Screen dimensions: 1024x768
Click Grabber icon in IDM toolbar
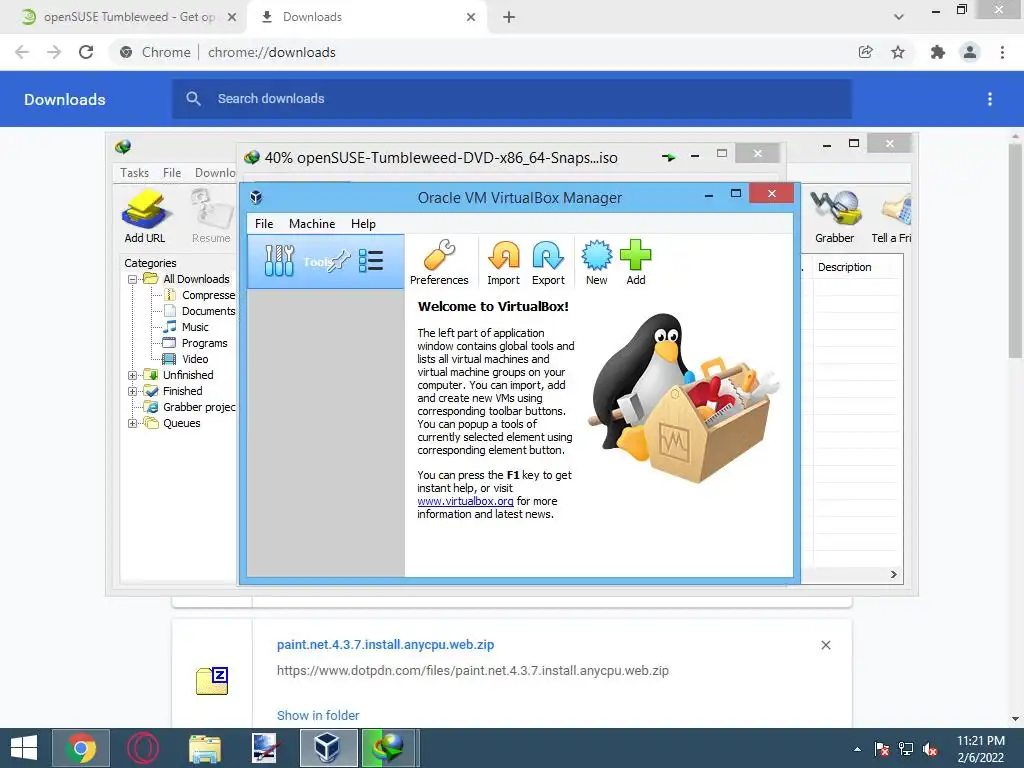tap(835, 216)
